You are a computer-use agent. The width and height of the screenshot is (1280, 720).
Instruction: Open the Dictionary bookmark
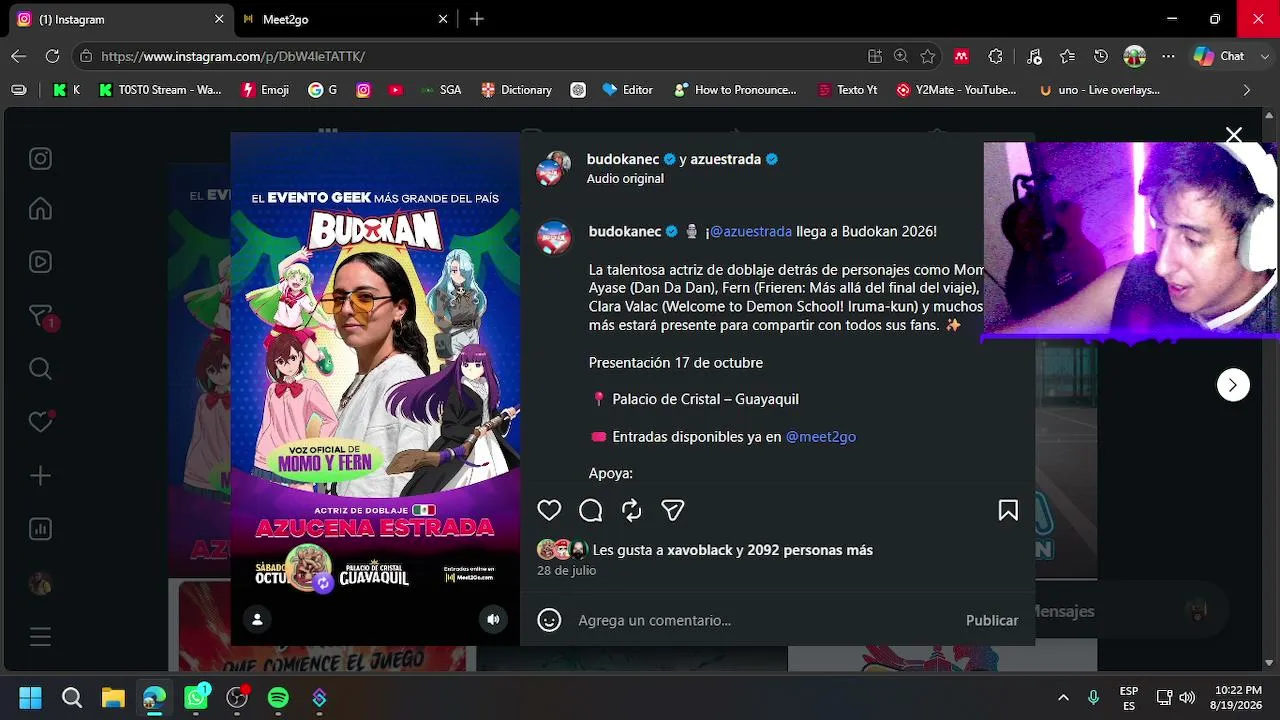click(x=516, y=90)
